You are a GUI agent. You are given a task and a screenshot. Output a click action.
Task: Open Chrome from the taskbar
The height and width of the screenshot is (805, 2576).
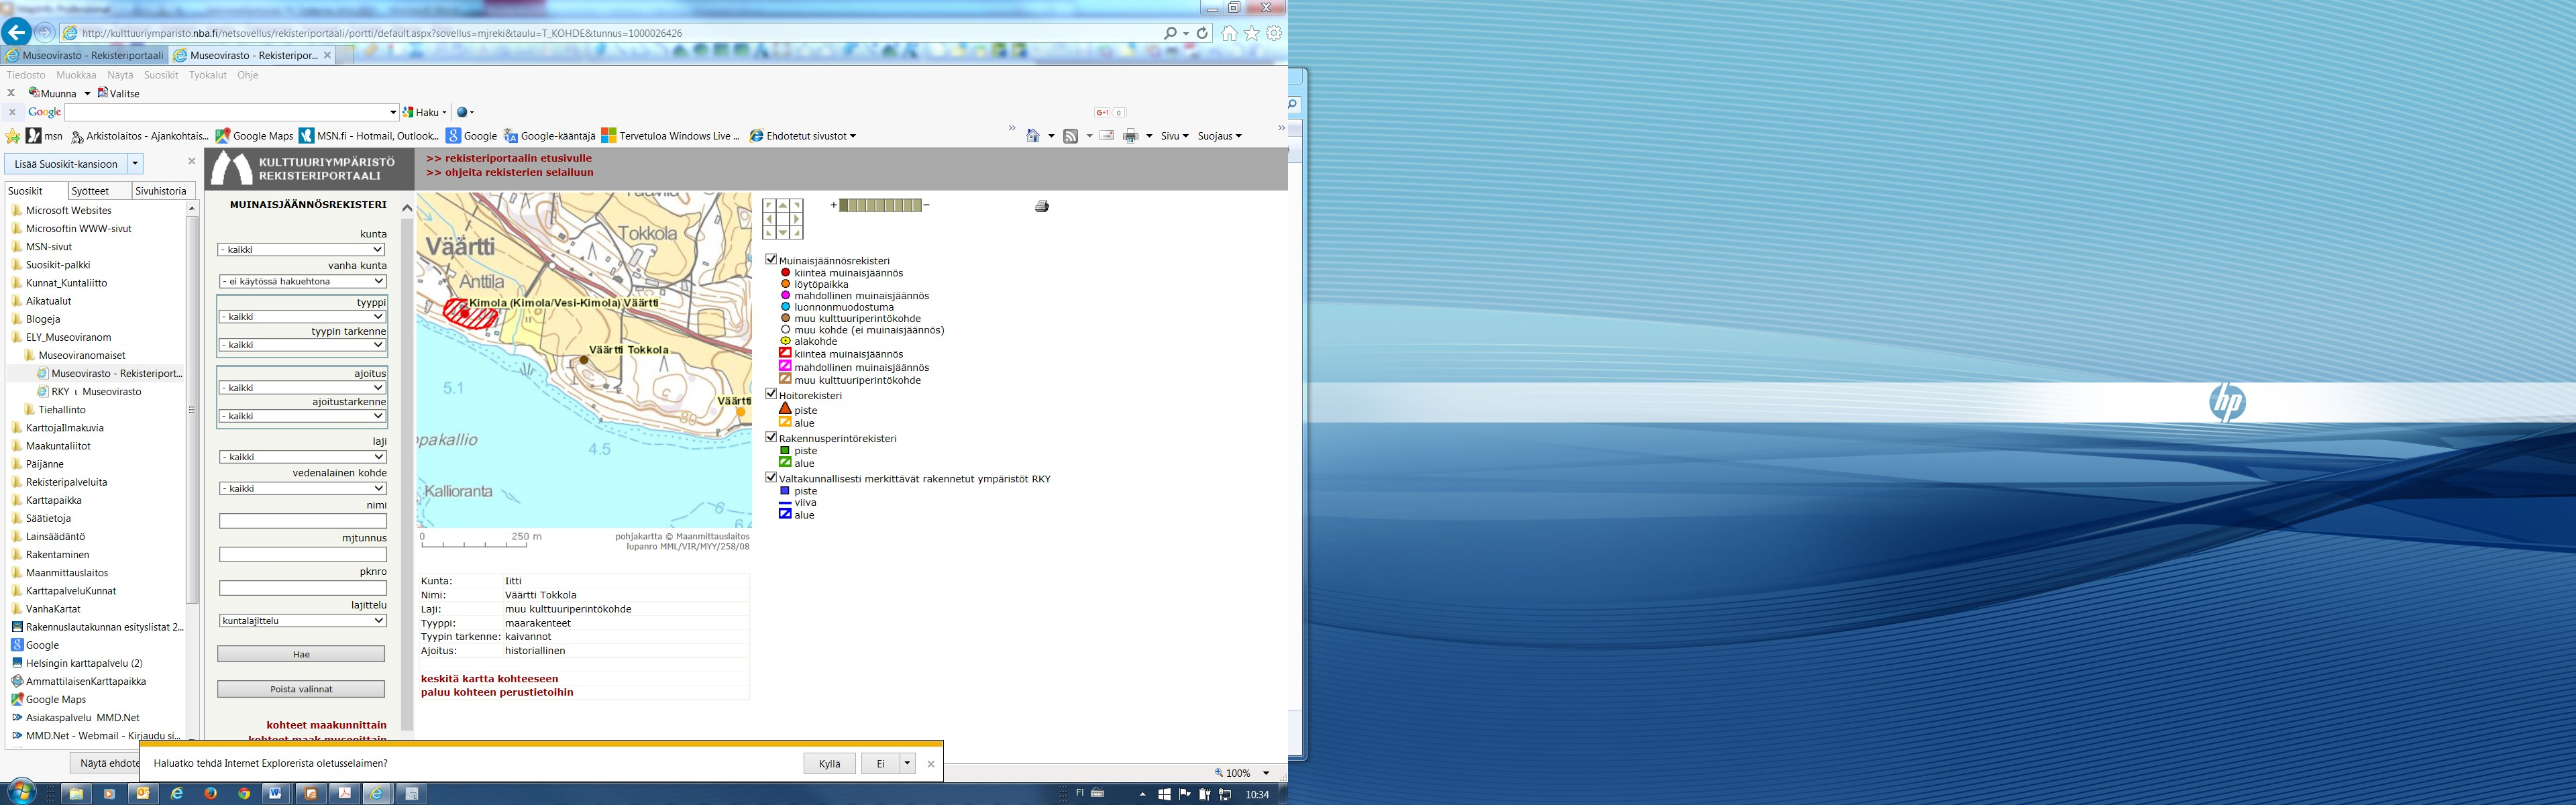pos(243,794)
